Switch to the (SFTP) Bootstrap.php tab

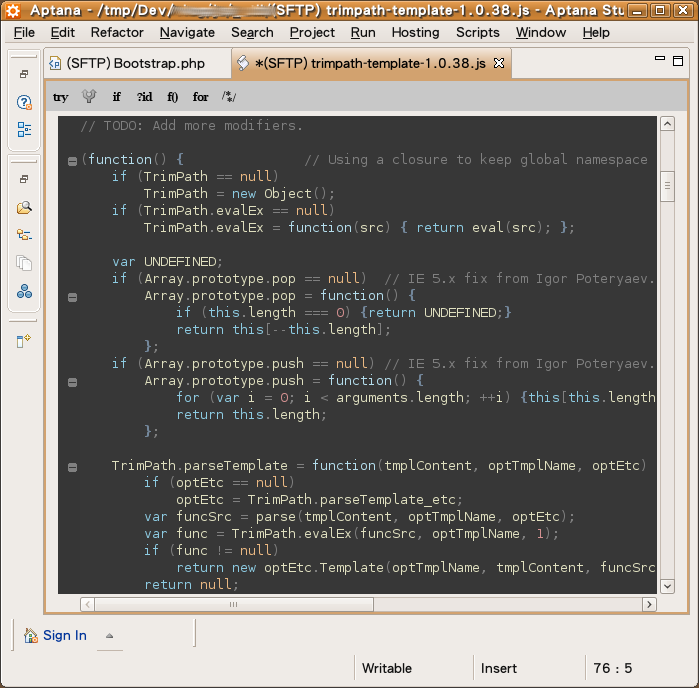(136, 63)
